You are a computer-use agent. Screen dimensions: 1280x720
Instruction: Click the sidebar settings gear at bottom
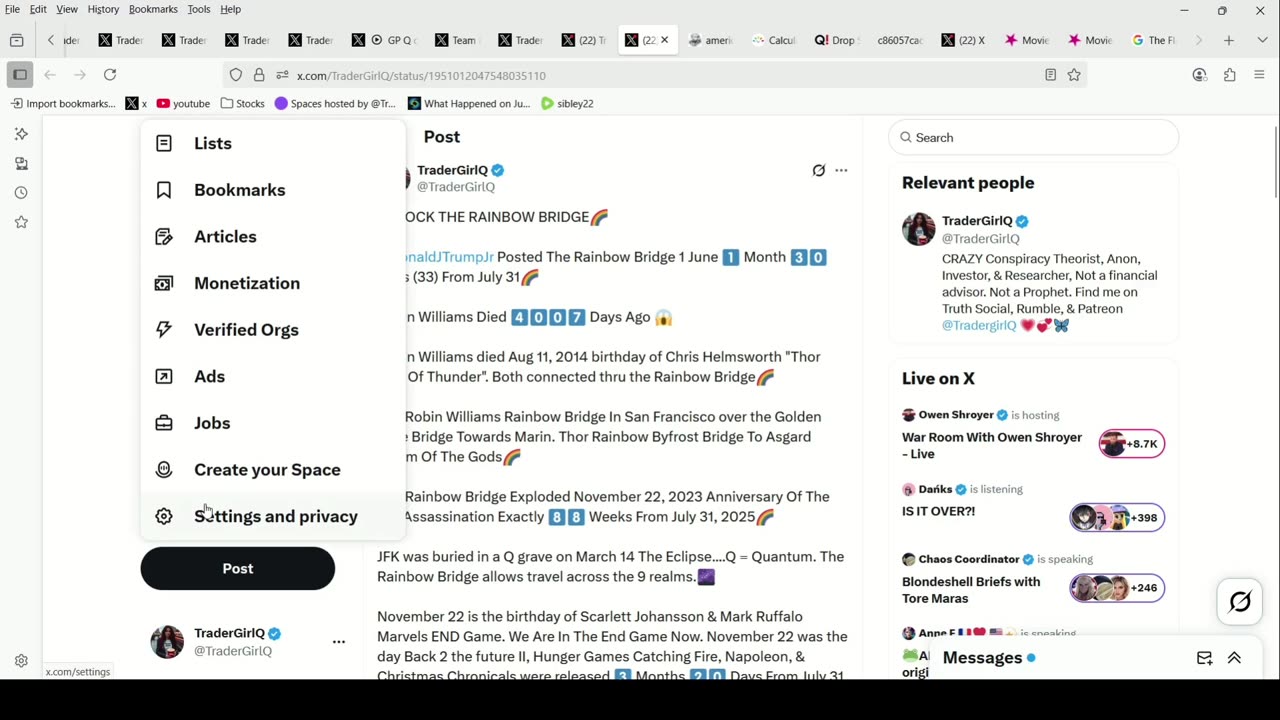(x=21, y=661)
